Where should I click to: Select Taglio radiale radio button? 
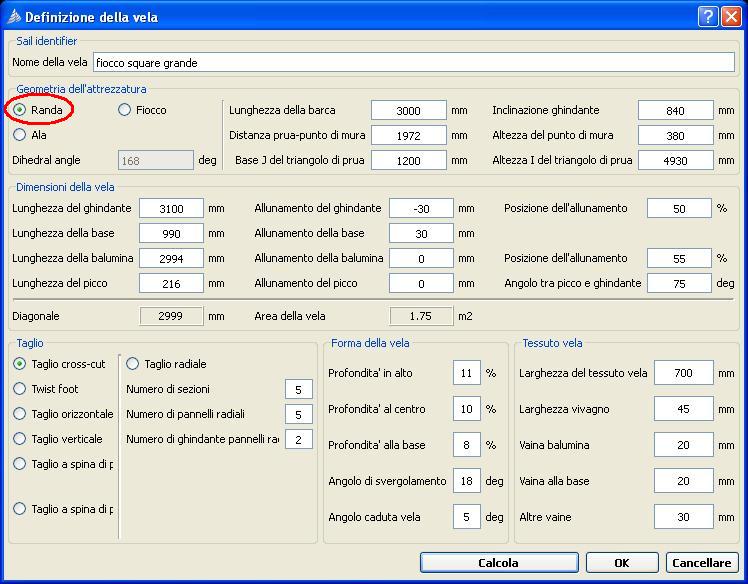pos(133,364)
